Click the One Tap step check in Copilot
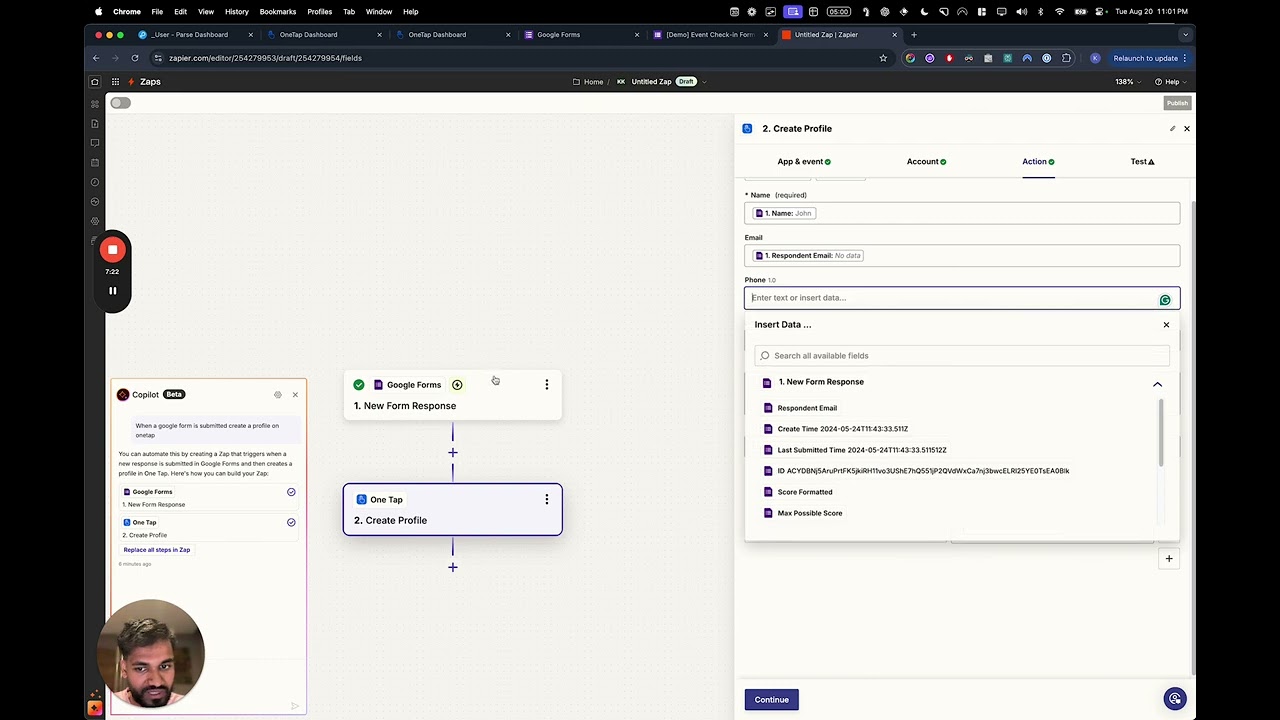This screenshot has height=720, width=1280. (x=291, y=522)
